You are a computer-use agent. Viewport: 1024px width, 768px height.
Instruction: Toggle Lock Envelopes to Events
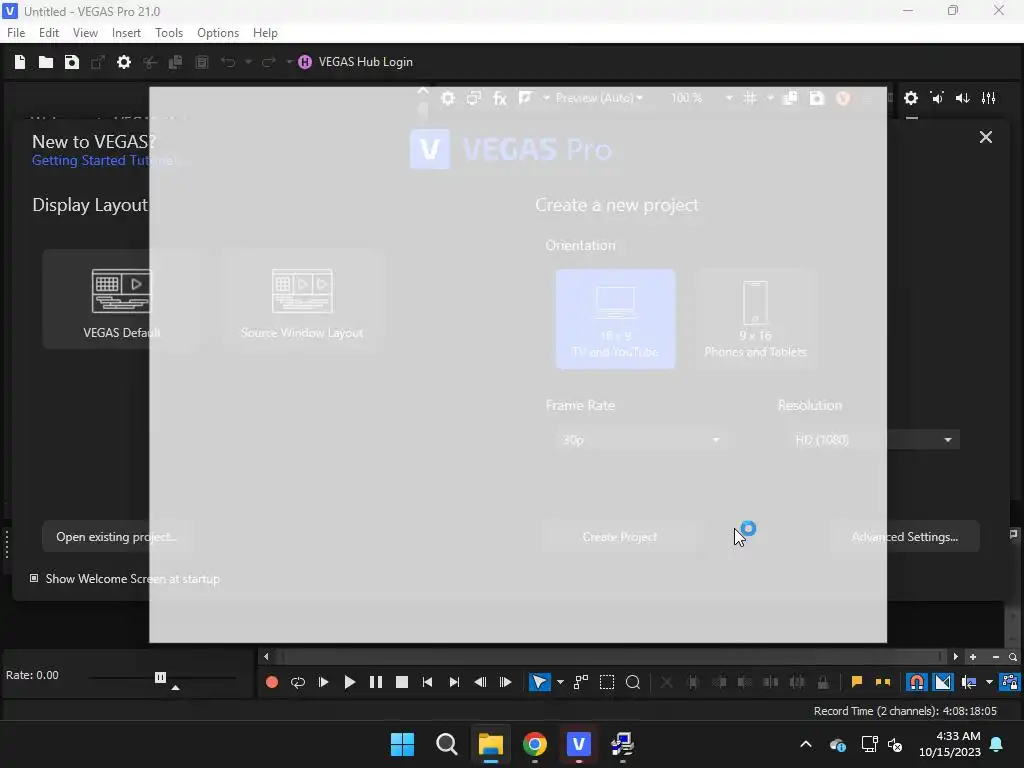coord(1010,682)
